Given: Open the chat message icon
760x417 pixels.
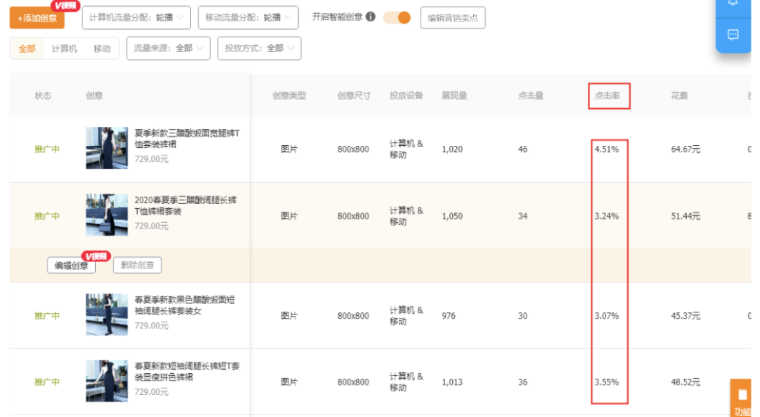Looking at the screenshot, I should point(733,35).
